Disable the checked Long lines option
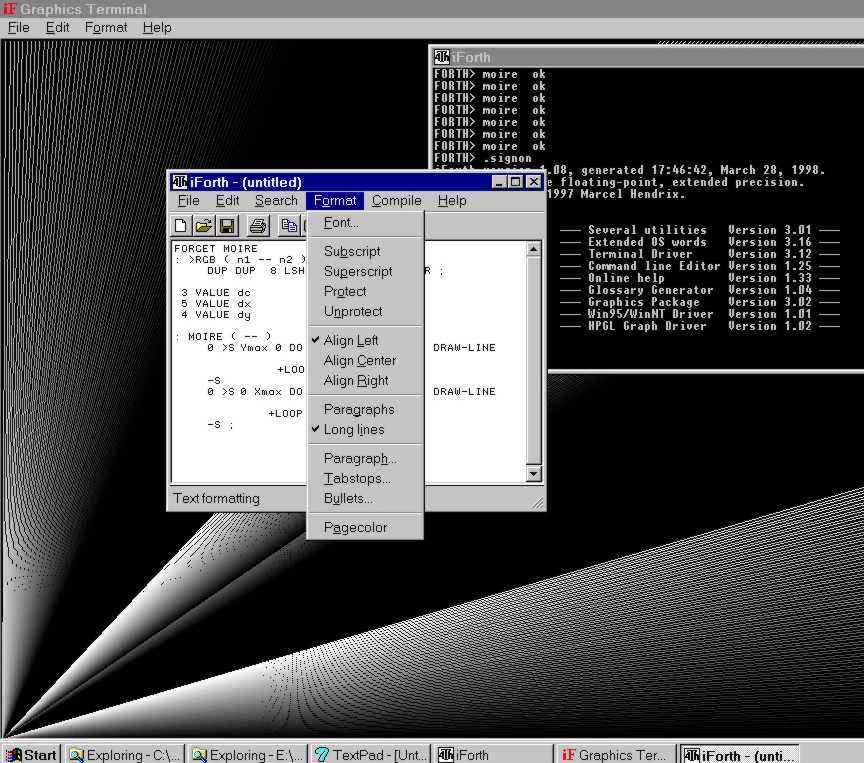Screen dimensions: 864x763 (353, 429)
